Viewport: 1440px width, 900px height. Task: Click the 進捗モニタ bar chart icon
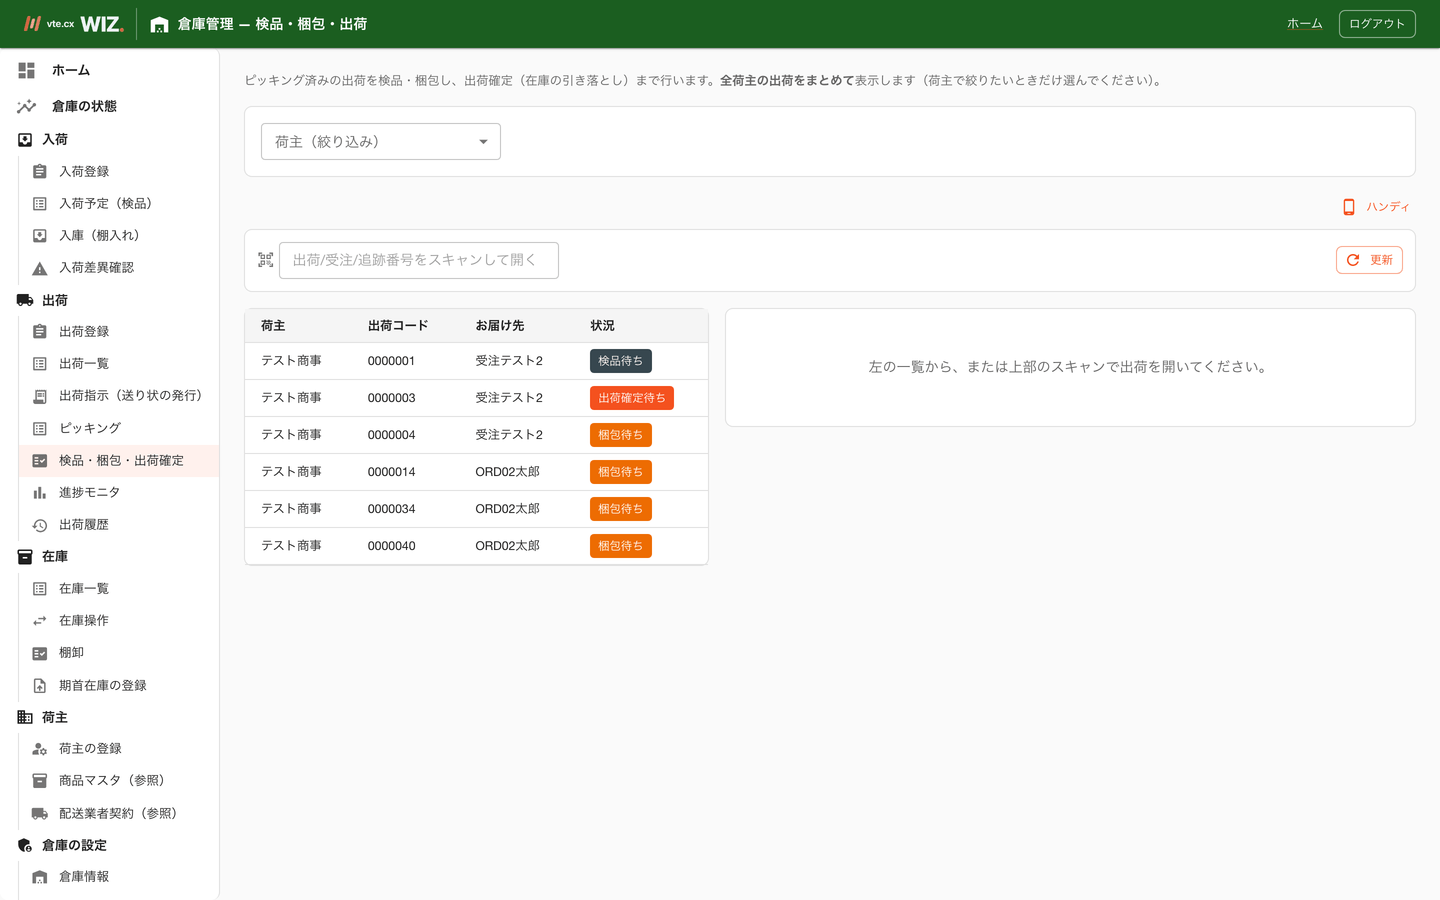coord(40,493)
